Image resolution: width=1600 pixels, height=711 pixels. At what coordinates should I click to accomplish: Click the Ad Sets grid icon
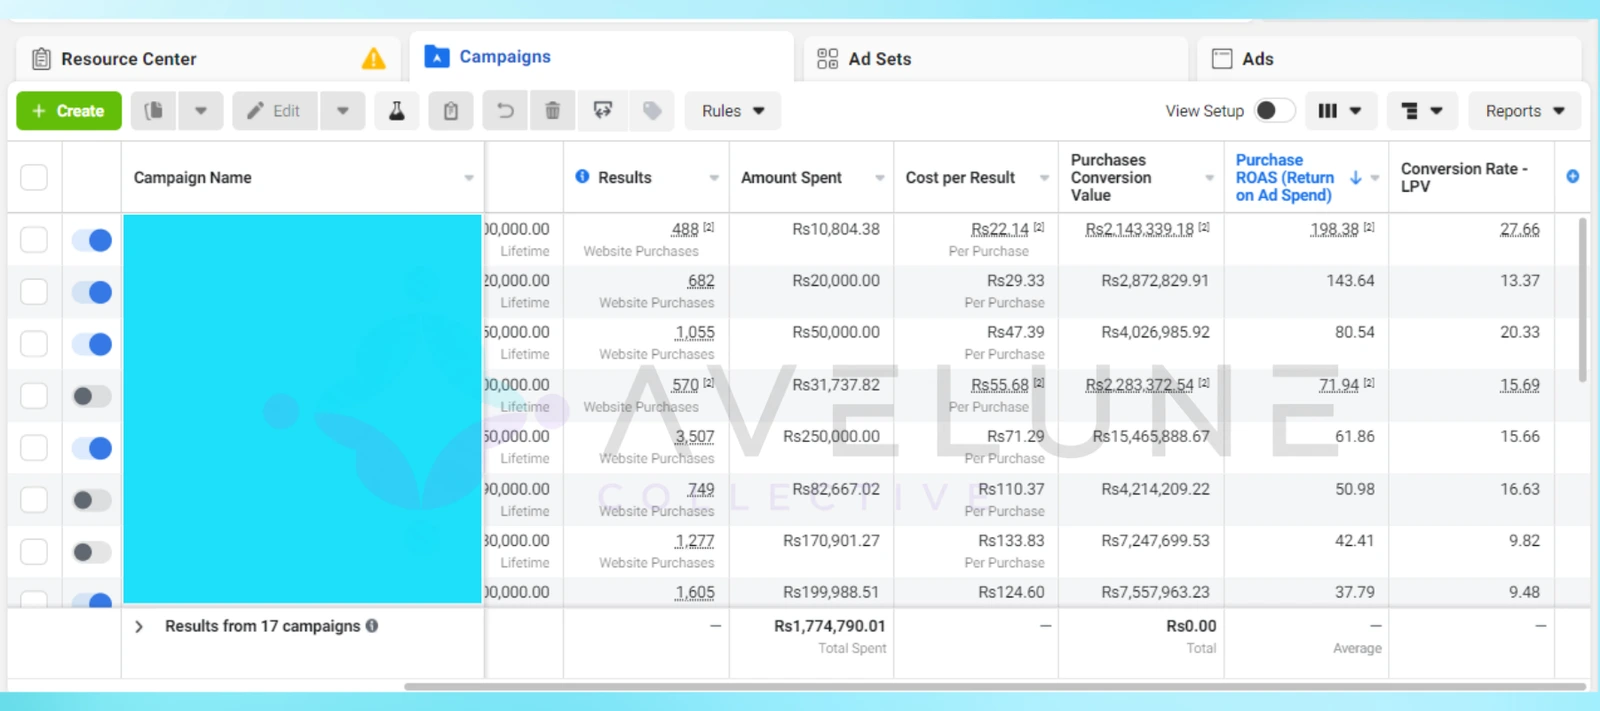click(827, 59)
